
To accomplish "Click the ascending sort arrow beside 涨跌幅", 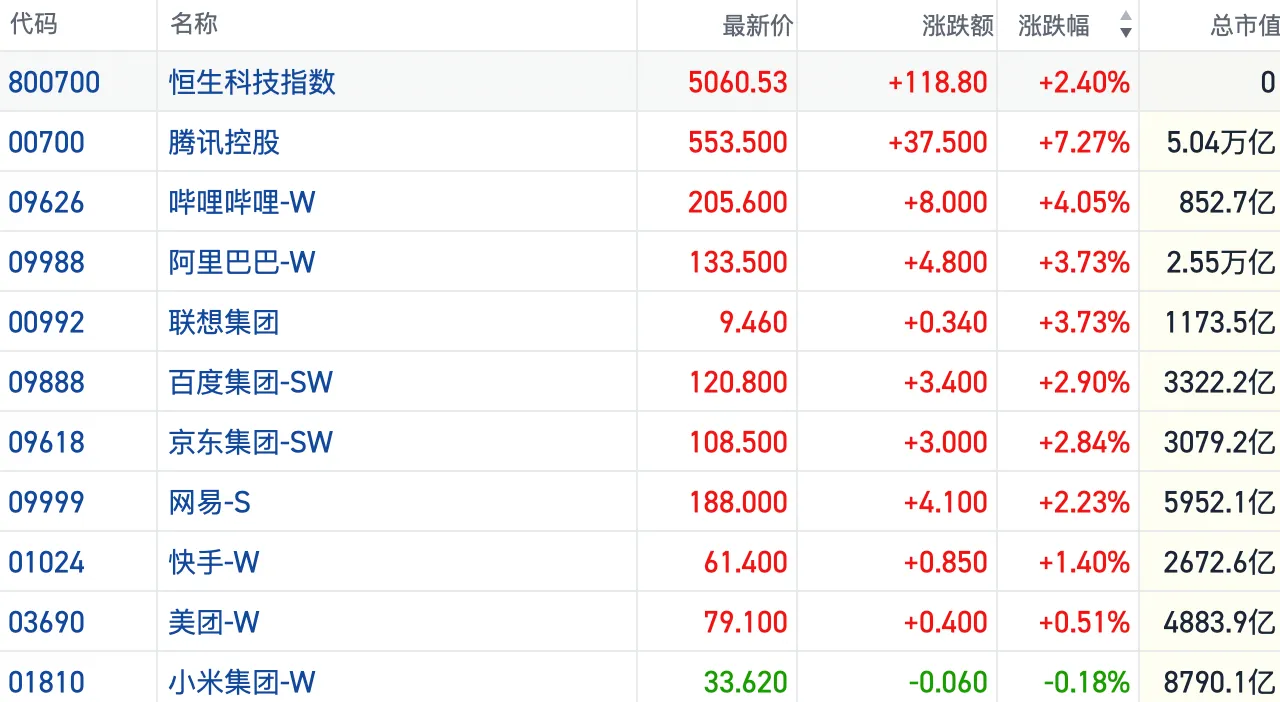I will pos(1125,16).
